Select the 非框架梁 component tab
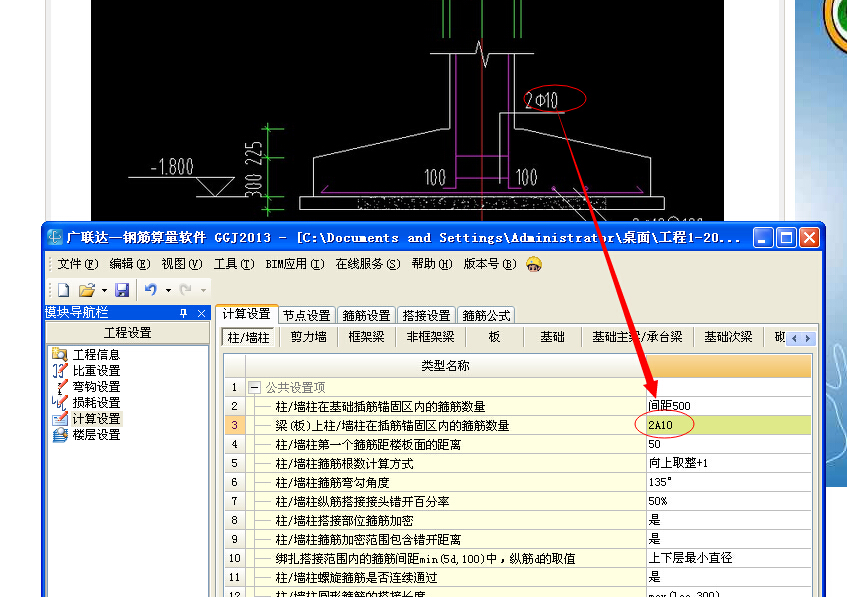Viewport: 847px width, 597px height. point(430,337)
